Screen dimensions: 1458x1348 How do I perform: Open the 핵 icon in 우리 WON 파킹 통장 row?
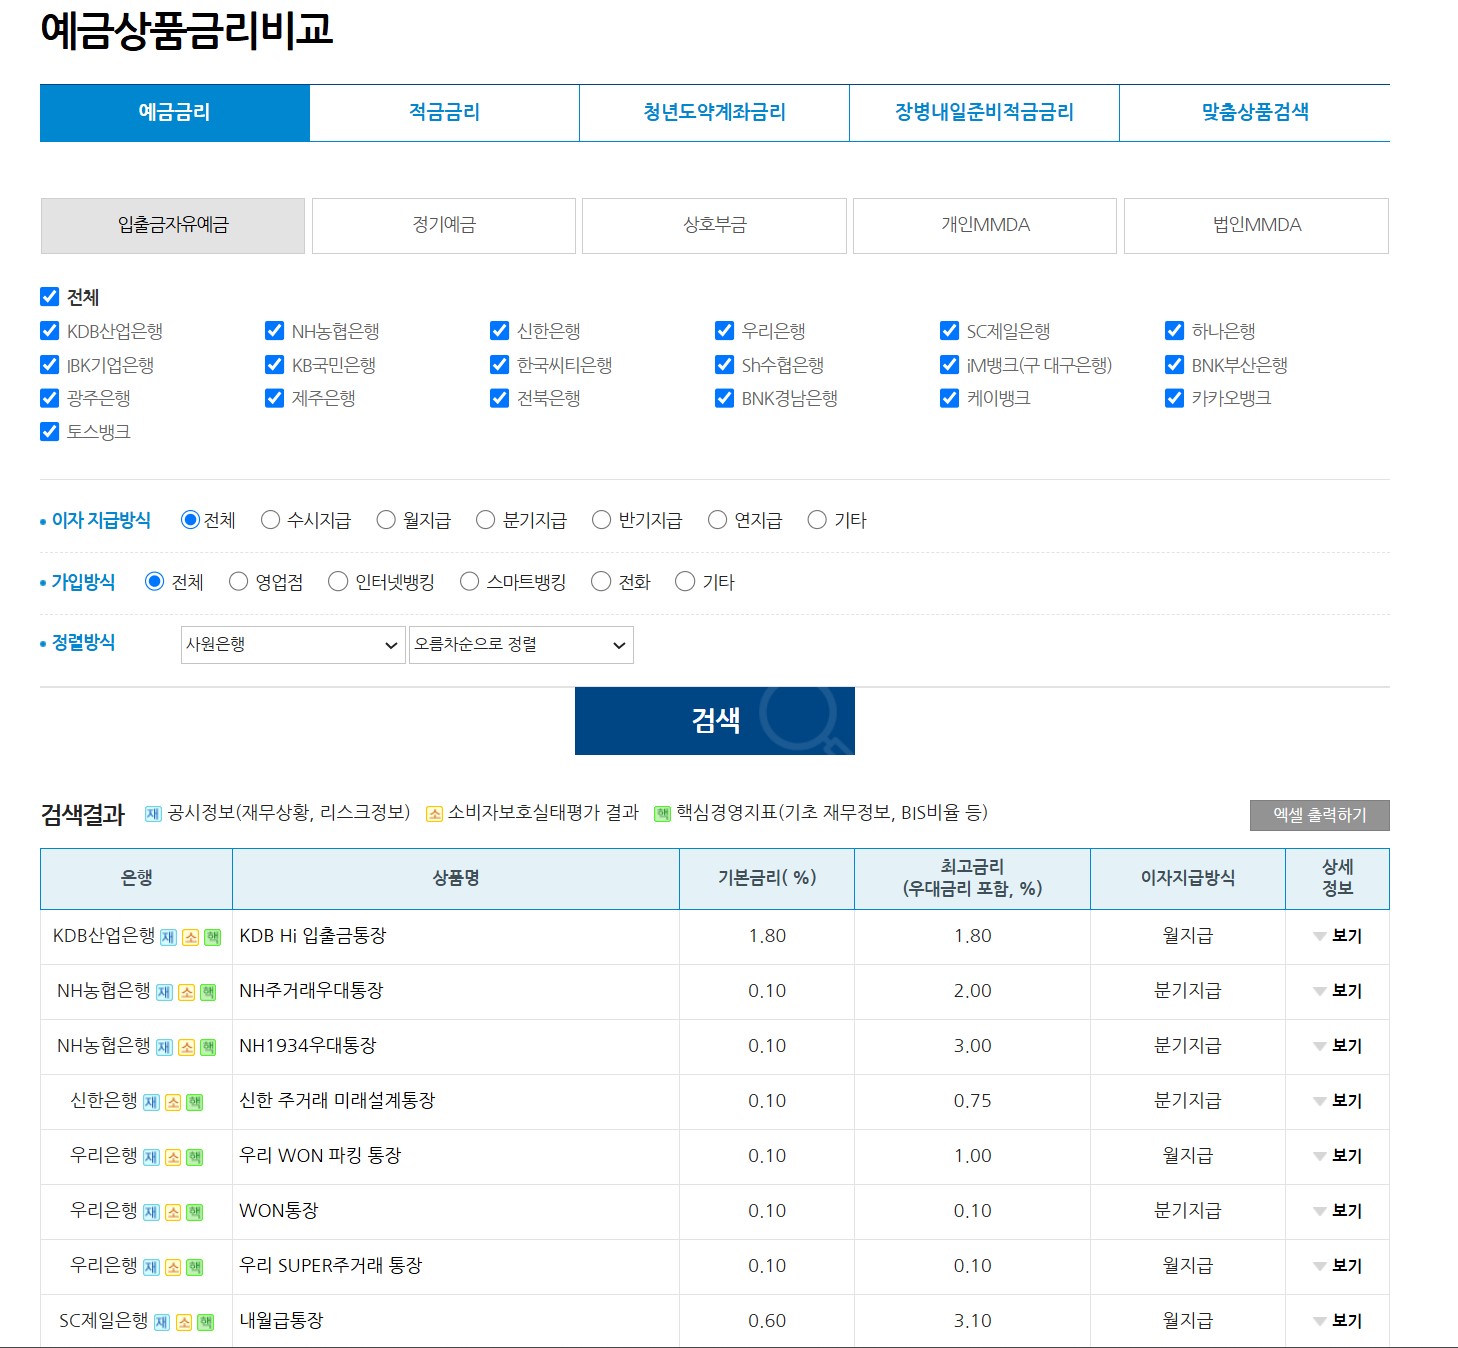tap(195, 1158)
